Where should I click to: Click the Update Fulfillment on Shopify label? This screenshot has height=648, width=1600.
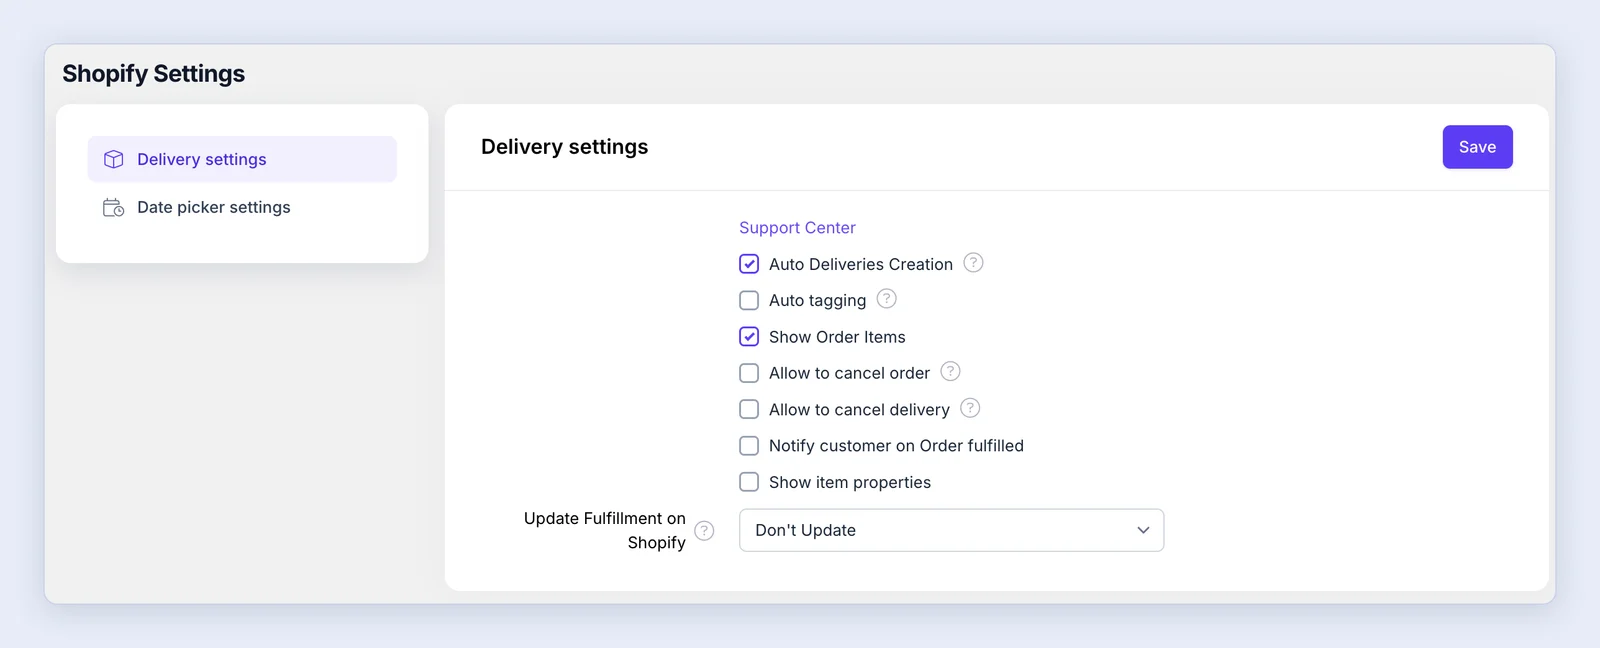point(605,530)
